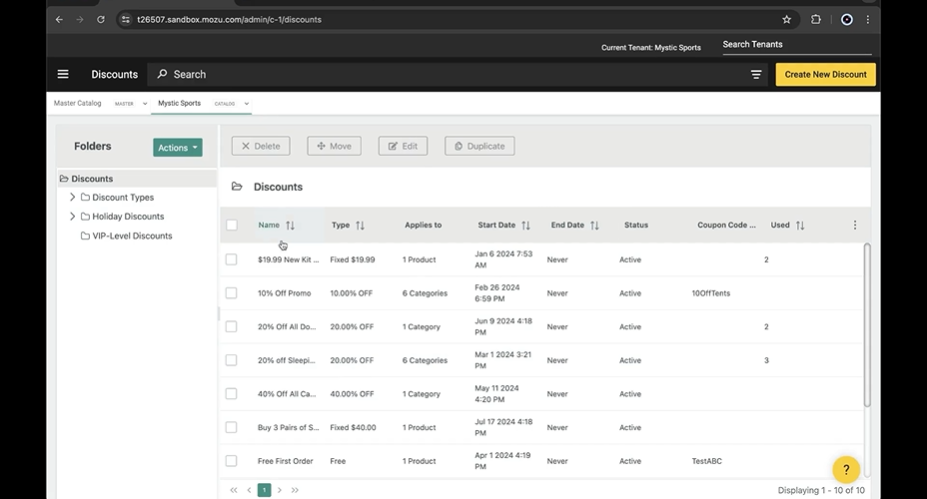Open the Discount Types folder label
927x499 pixels.
pos(123,197)
